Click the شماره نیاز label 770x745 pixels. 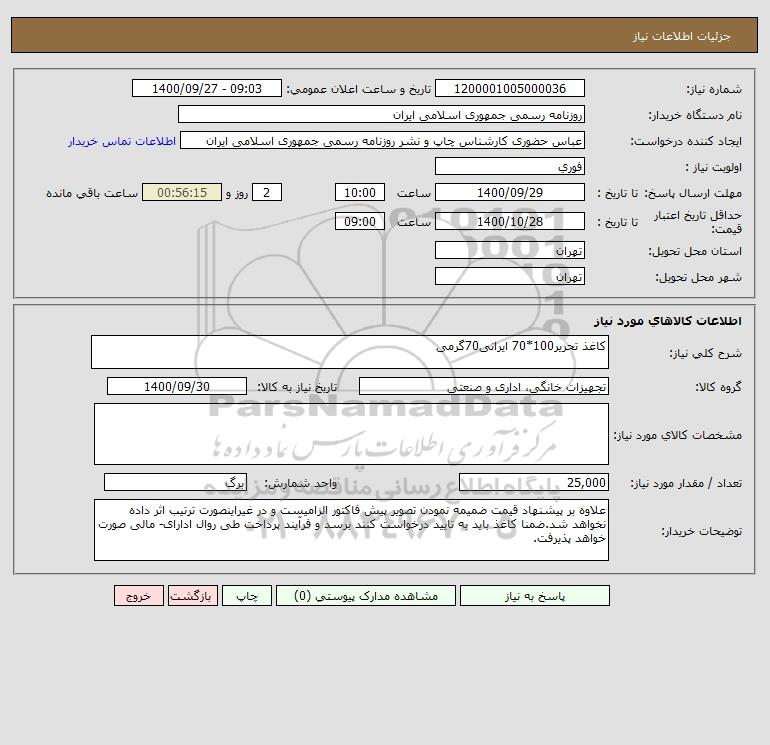click(x=714, y=89)
